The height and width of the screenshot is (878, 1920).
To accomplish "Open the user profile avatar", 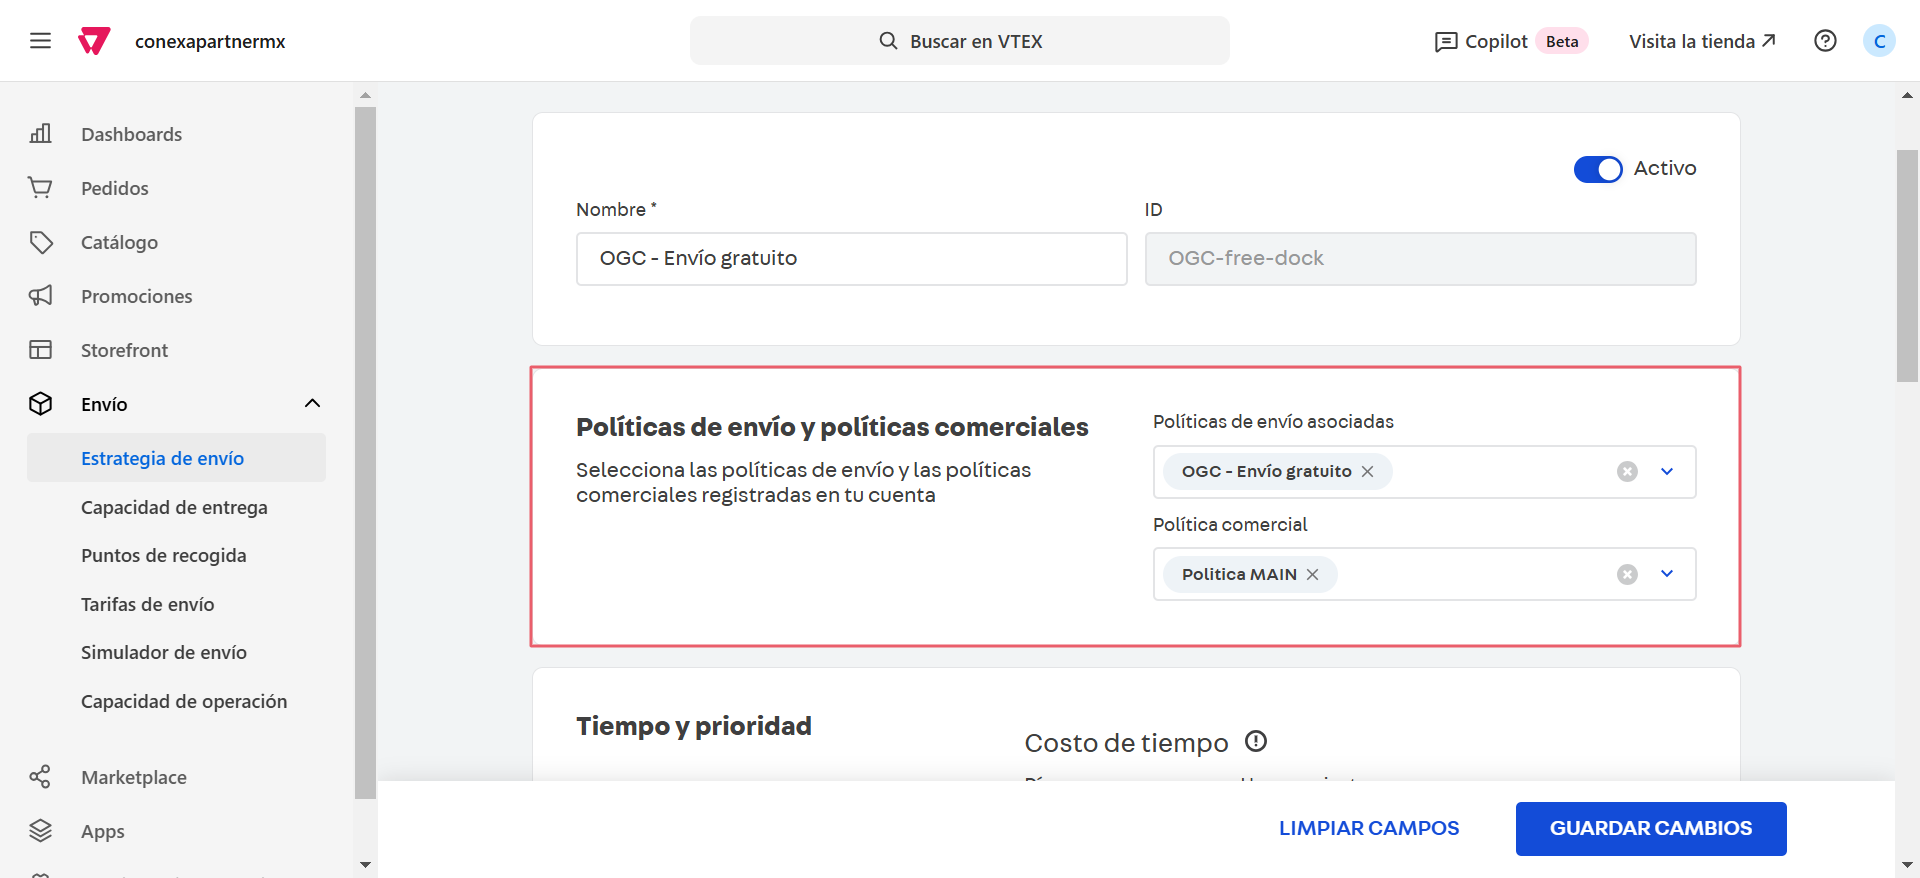I will coord(1879,41).
